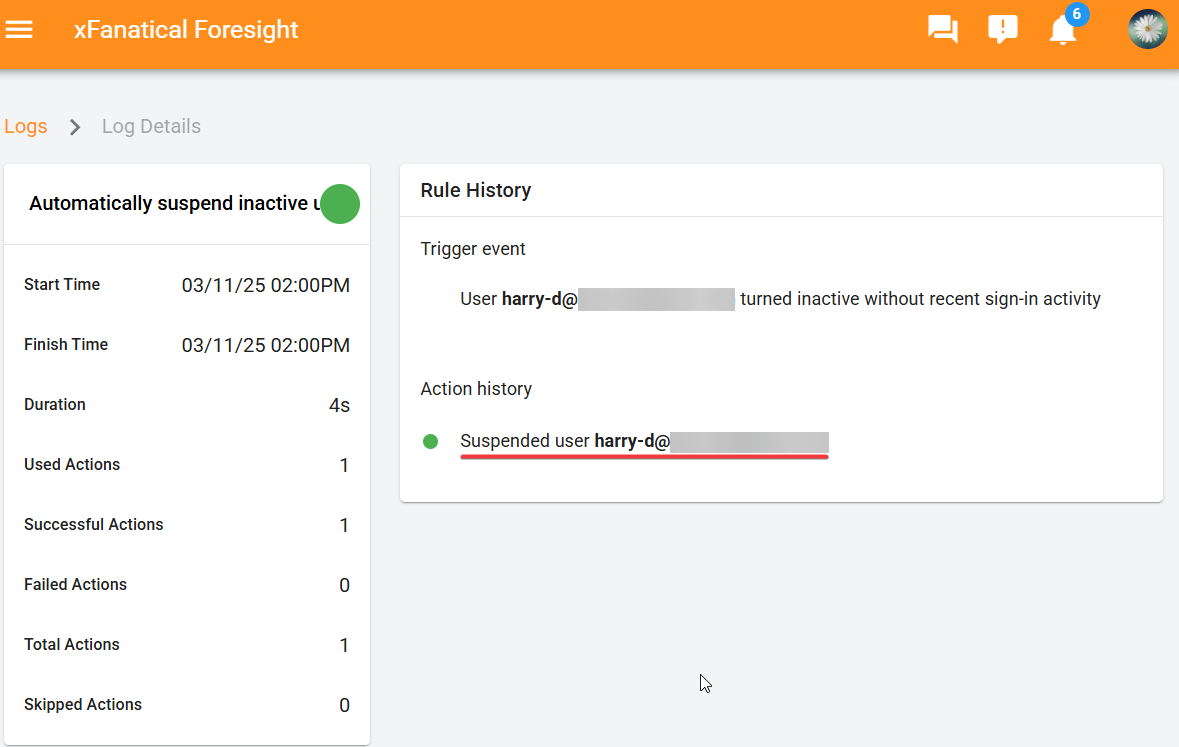Viewport: 1179px width, 747px height.
Task: Expand the Trigger event section
Action: coord(472,248)
